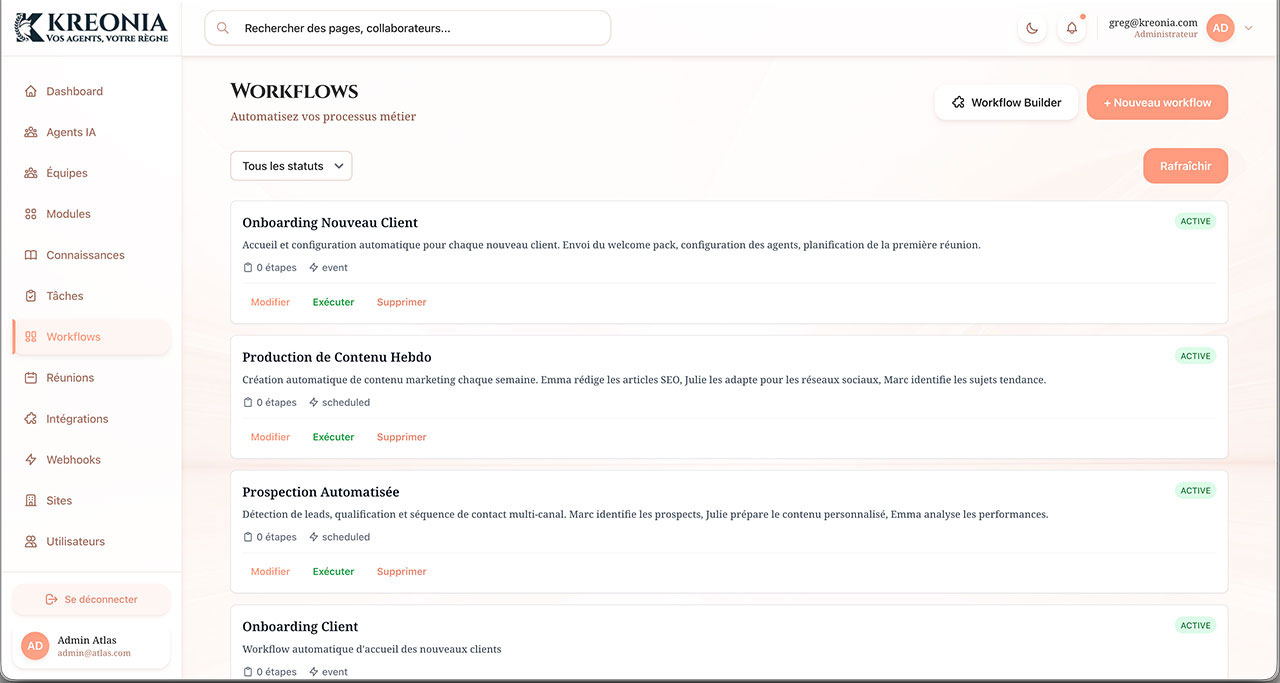Viewport: 1280px width, 683px height.
Task: Select the Agents IA sidebar icon
Action: pyautogui.click(x=30, y=131)
